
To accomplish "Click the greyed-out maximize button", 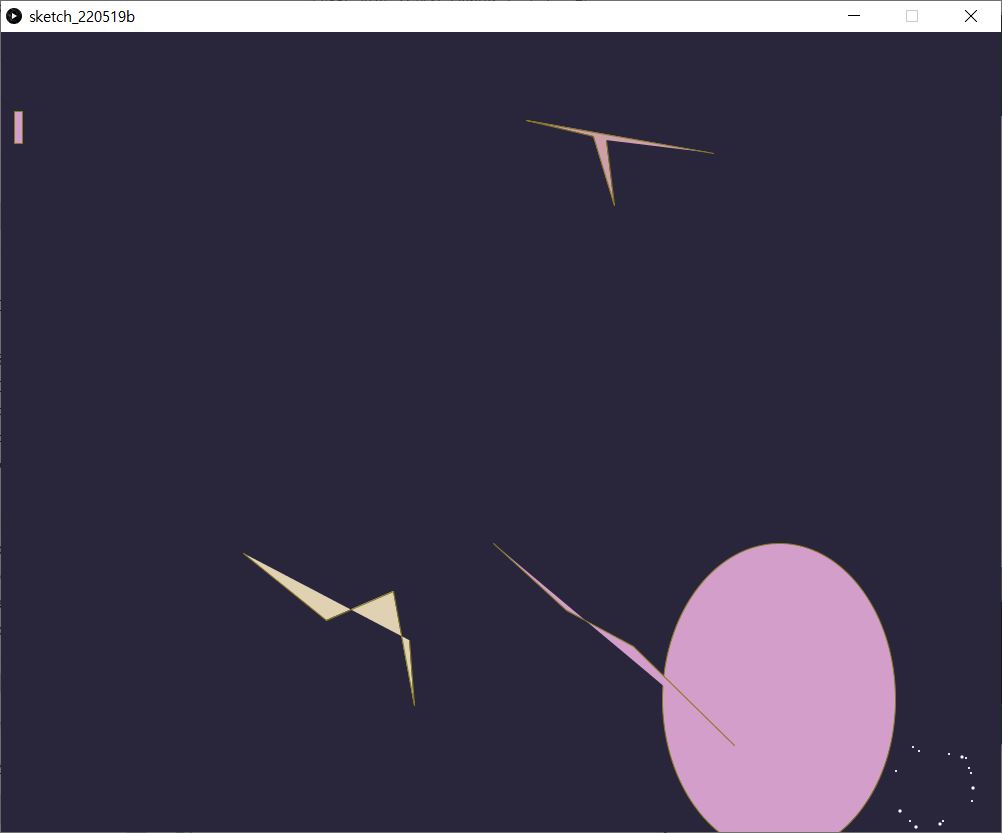I will tap(912, 16).
